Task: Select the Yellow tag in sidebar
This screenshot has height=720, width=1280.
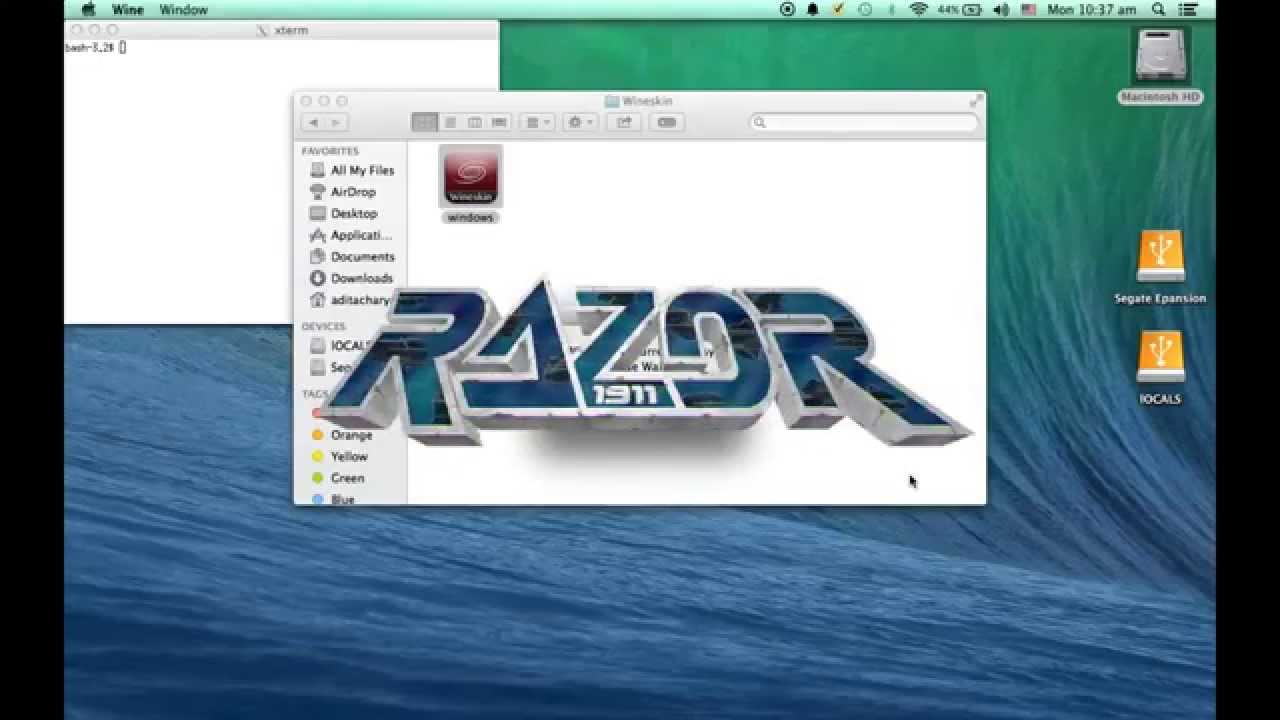Action: [340, 457]
